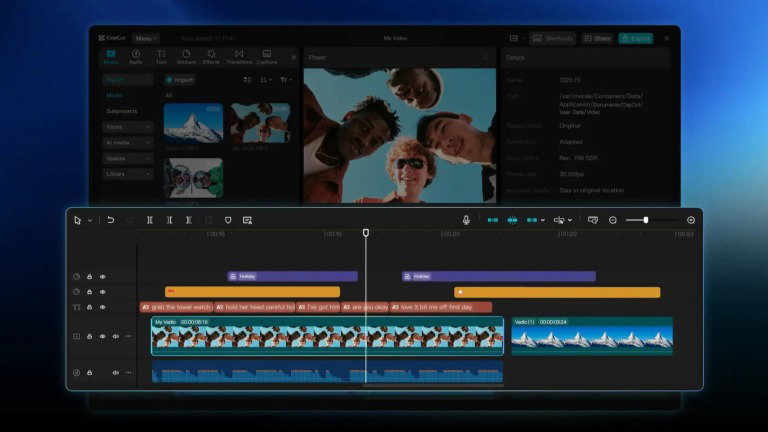Split the clip at the playhead
This screenshot has width=768, height=432.
(150, 220)
